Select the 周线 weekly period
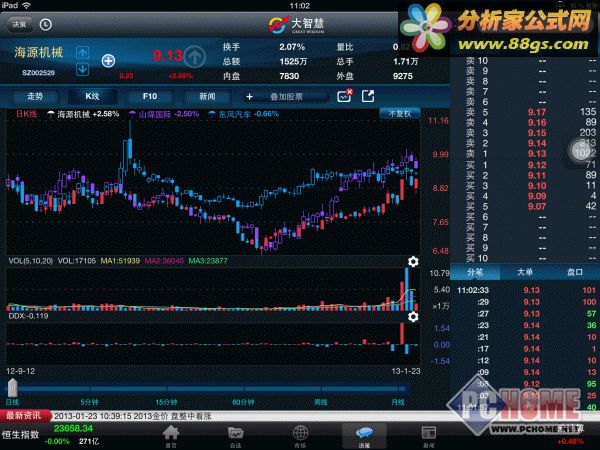 [x=321, y=402]
